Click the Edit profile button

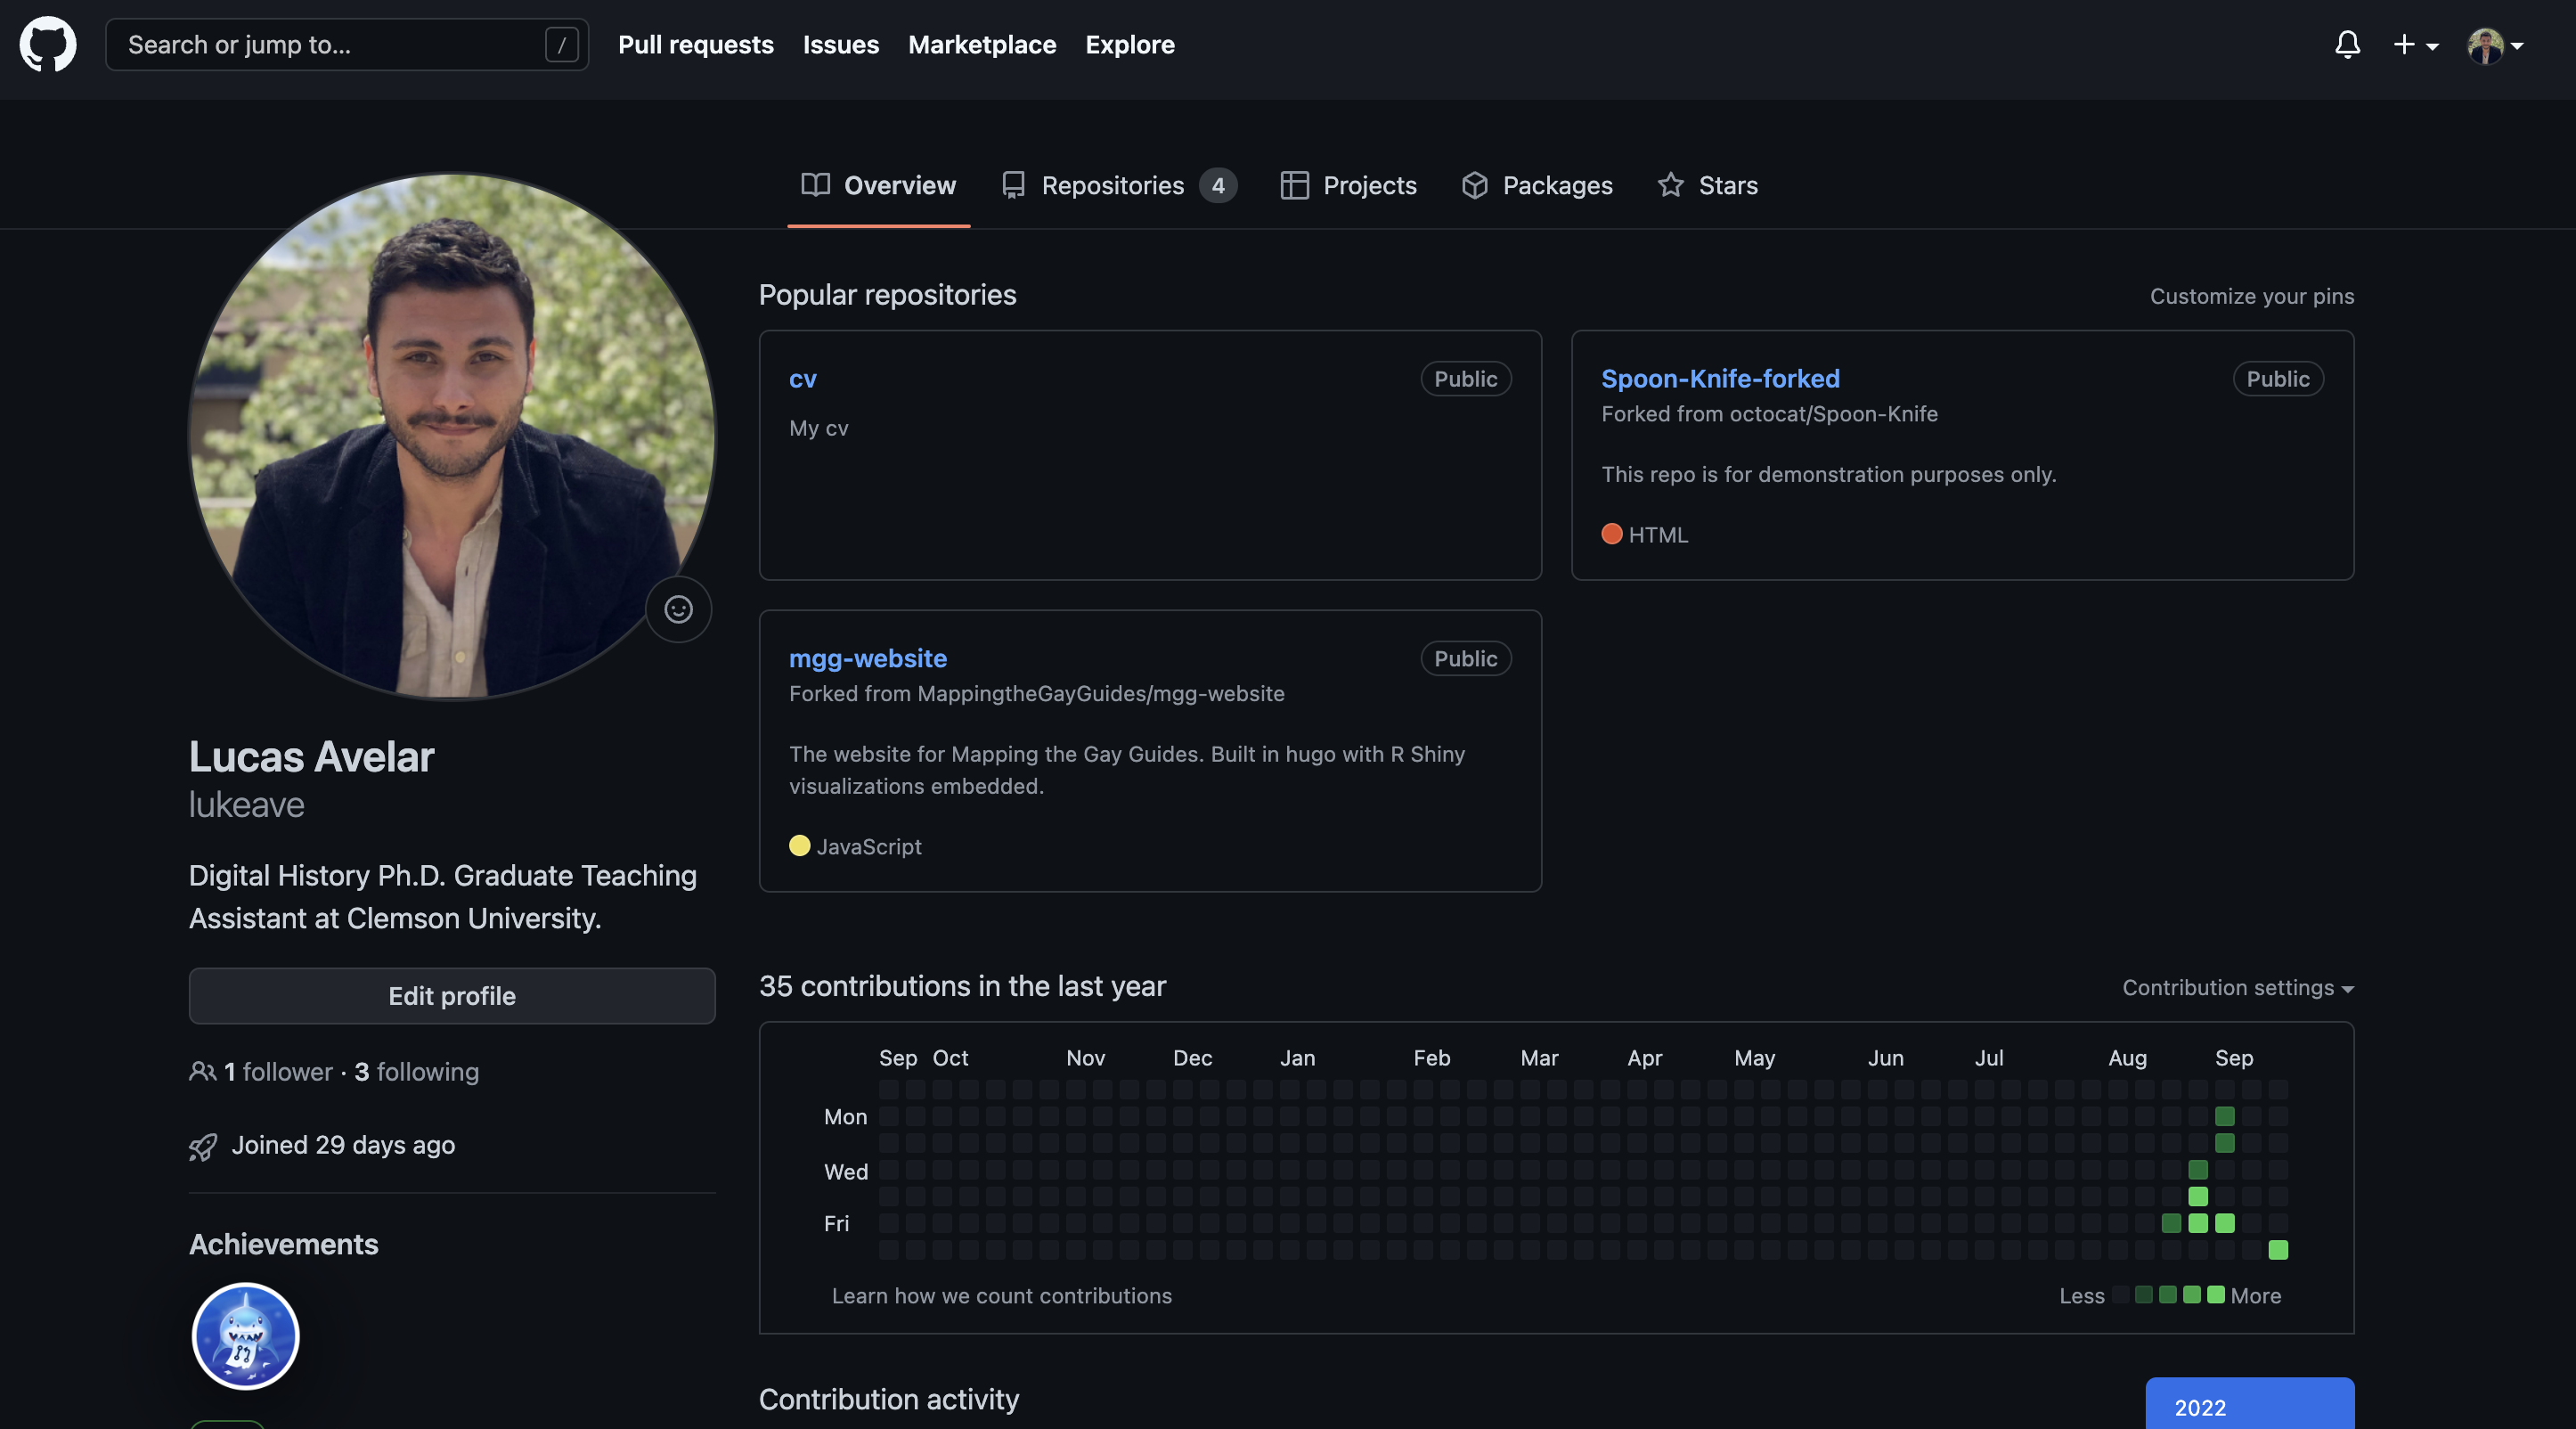(452, 996)
